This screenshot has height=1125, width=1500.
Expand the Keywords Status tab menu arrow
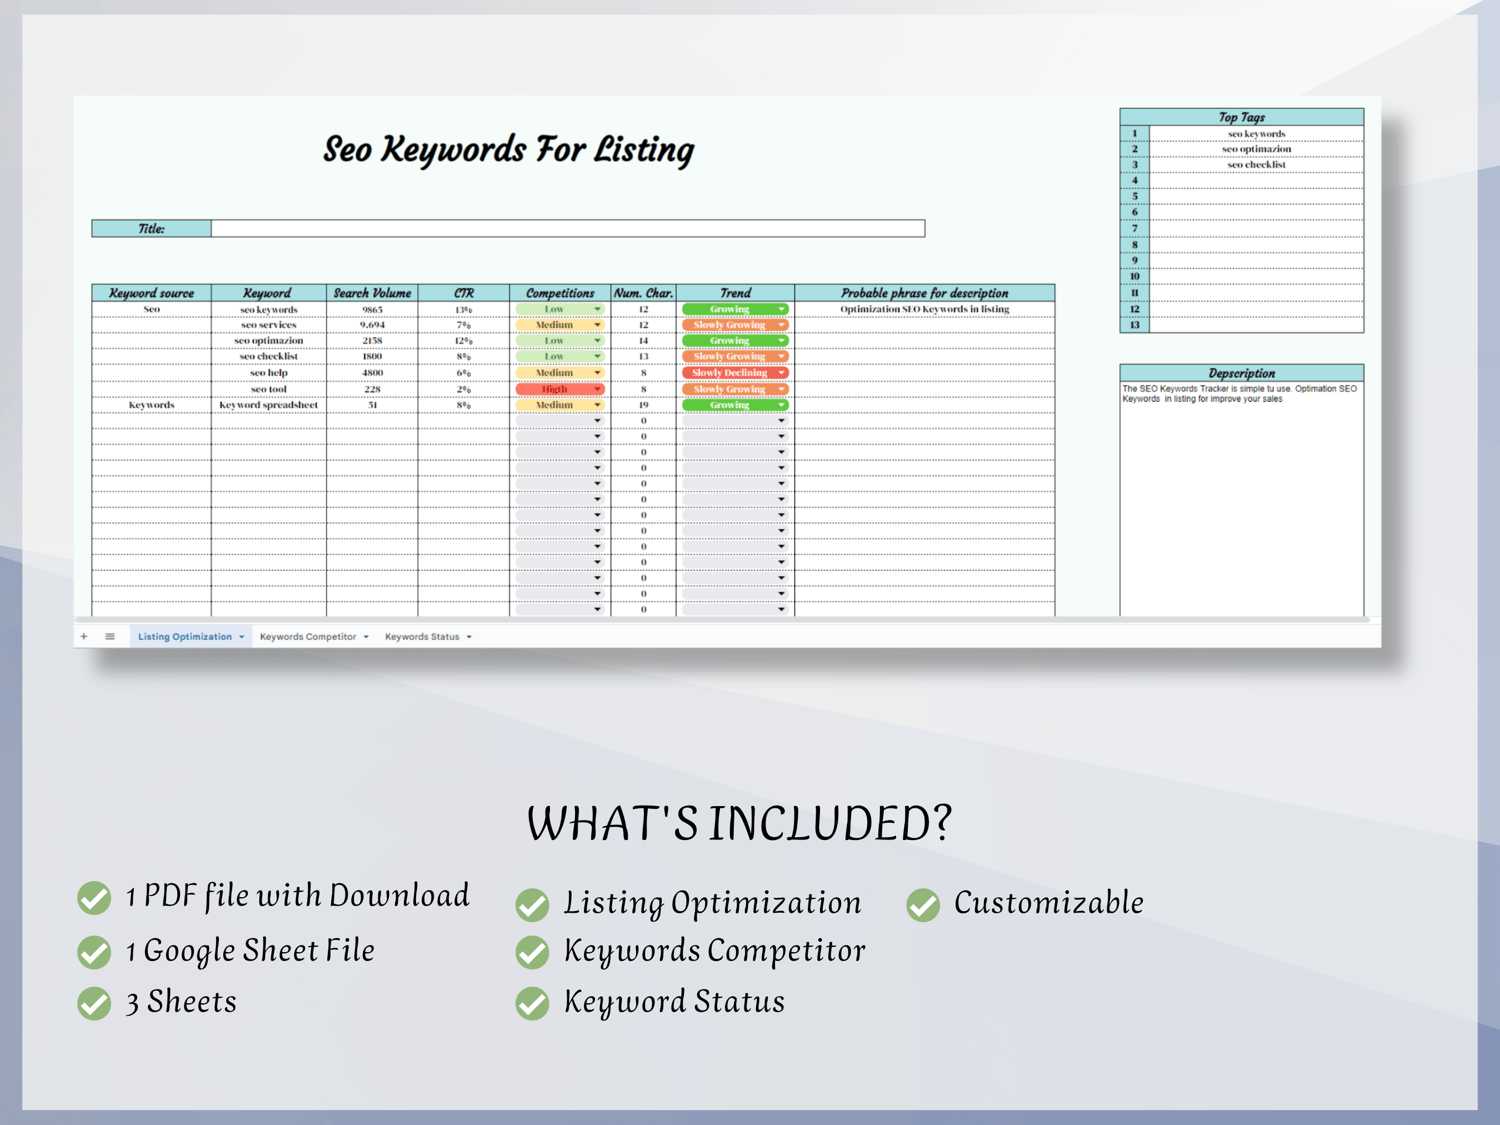(x=469, y=637)
